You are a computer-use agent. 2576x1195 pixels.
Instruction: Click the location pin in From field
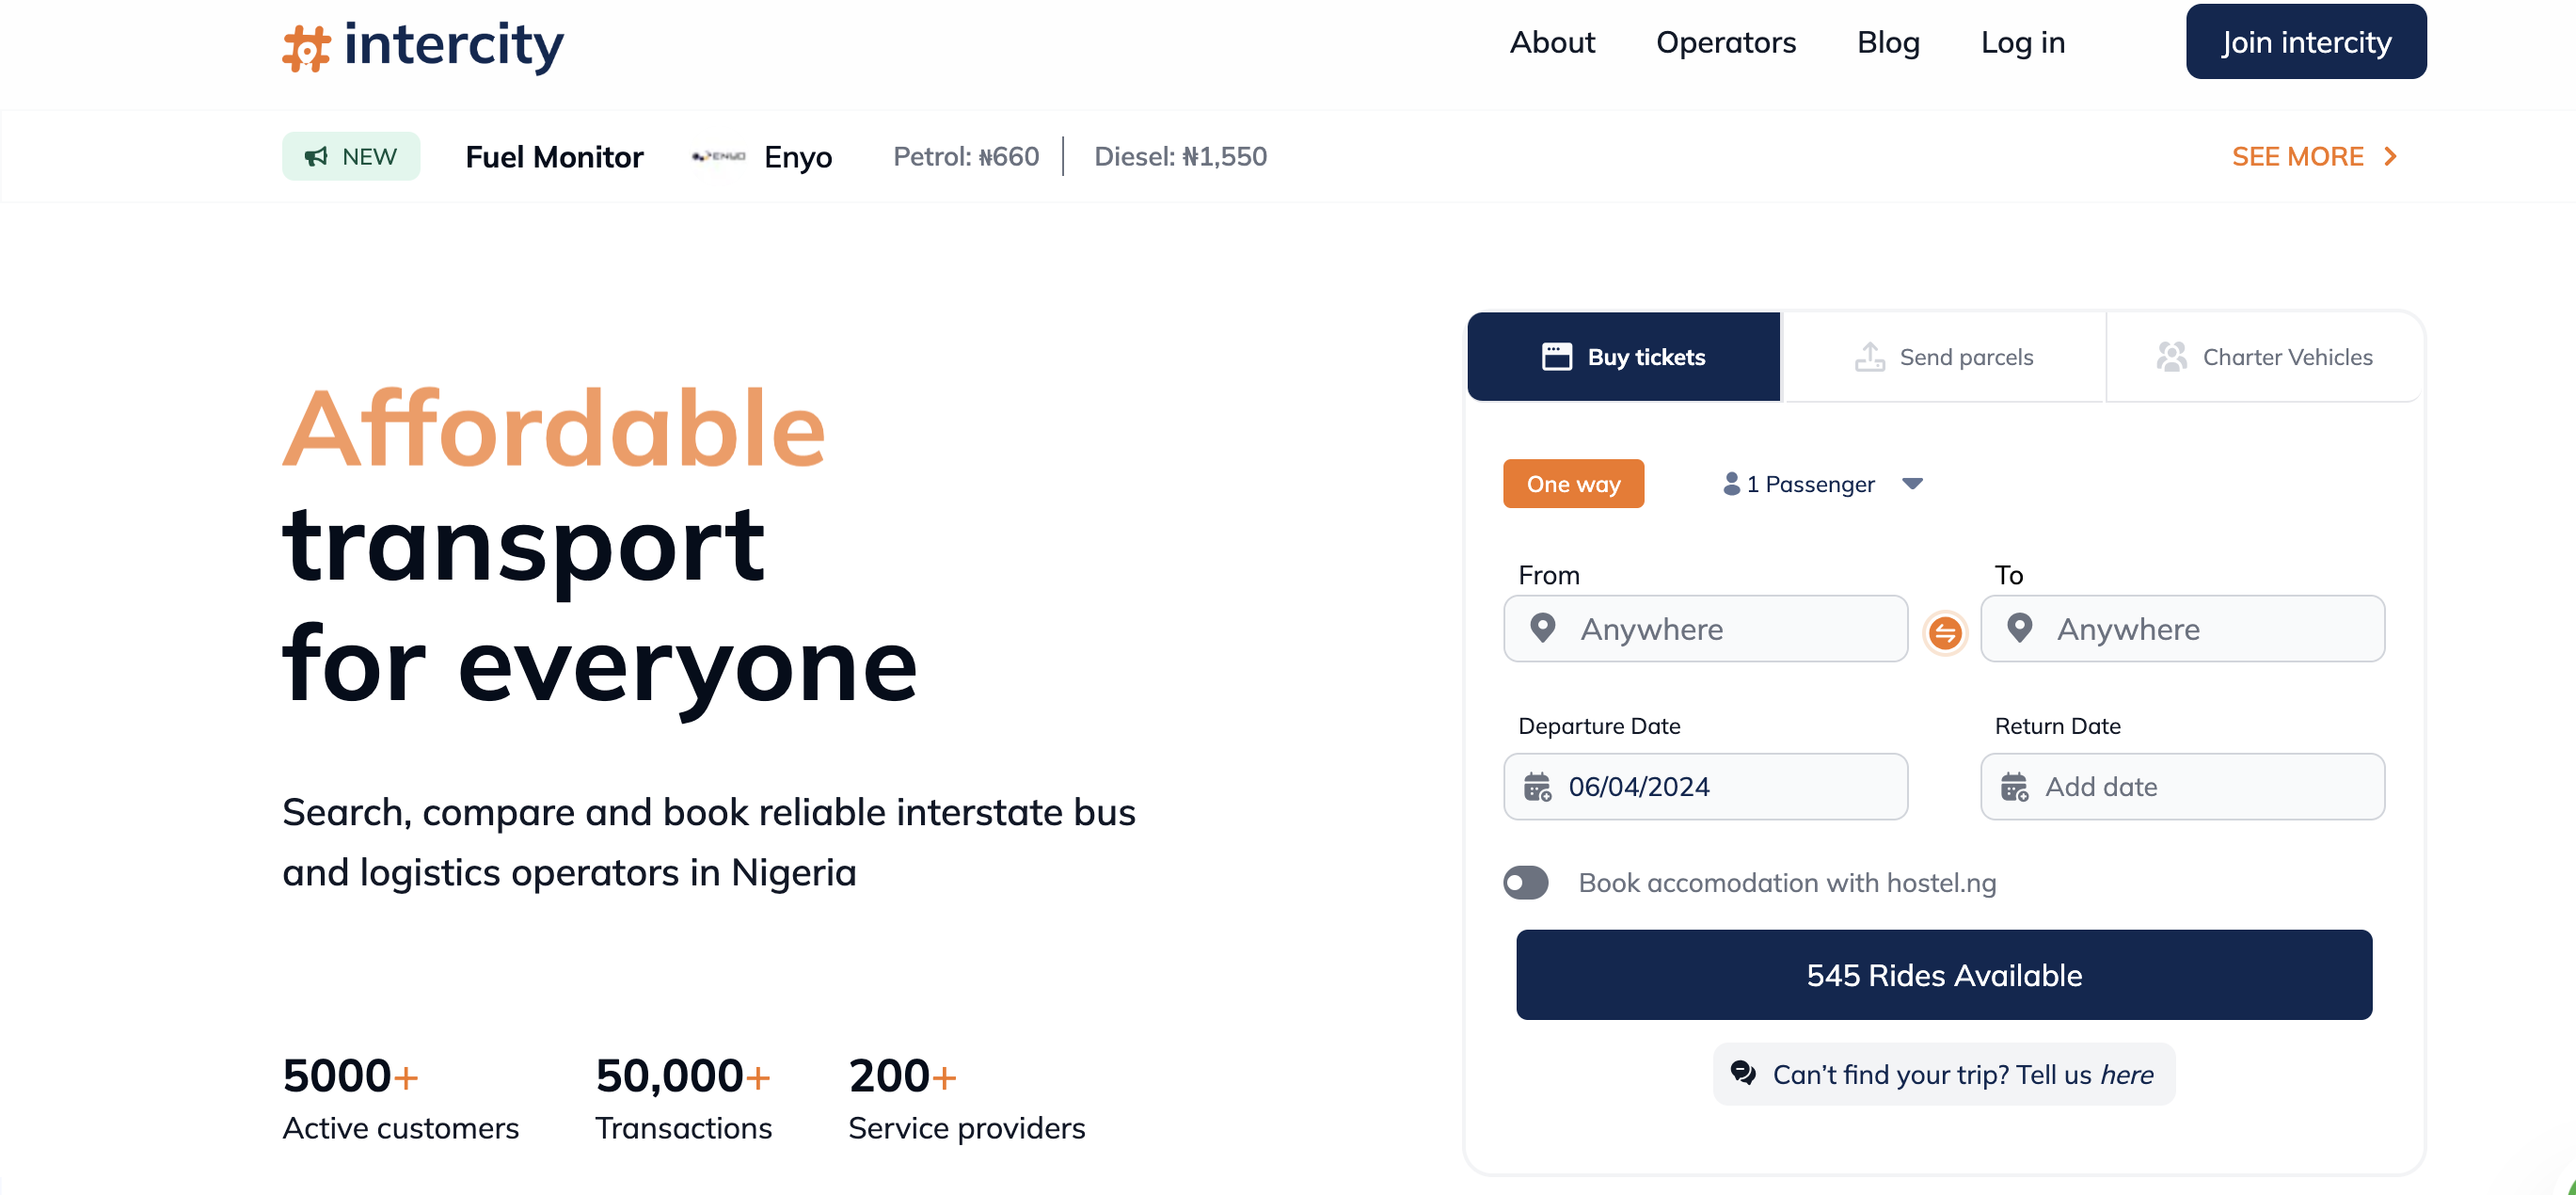1542,628
